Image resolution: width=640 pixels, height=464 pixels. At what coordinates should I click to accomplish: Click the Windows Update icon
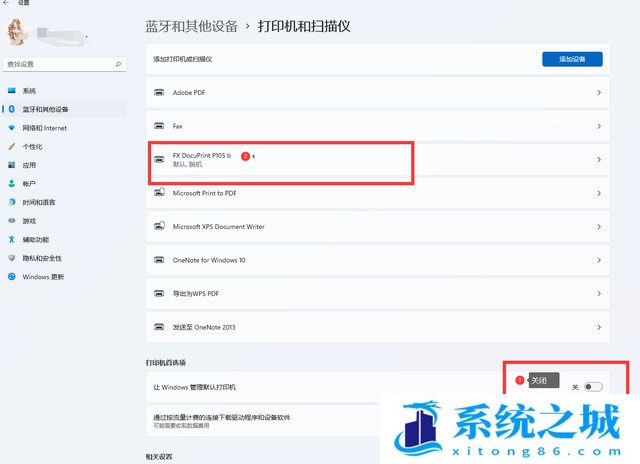click(x=12, y=277)
